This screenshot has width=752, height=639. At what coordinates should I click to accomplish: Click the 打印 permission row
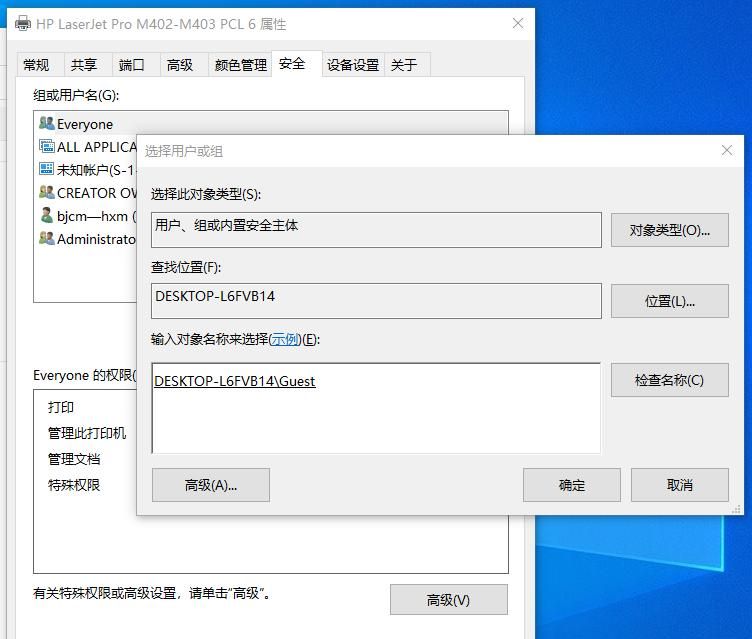(60, 407)
